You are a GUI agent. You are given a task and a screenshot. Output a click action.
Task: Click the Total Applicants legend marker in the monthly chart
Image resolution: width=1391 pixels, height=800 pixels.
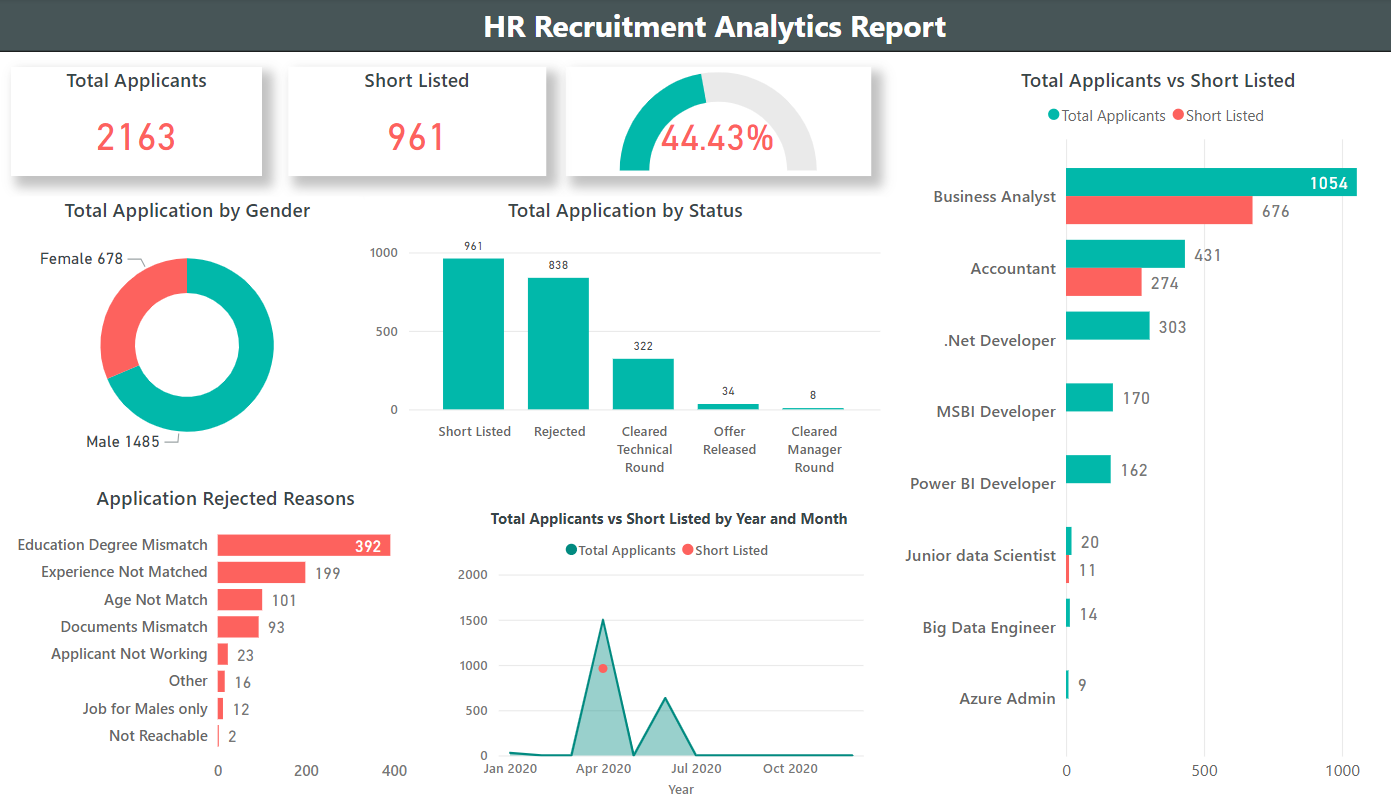(571, 550)
